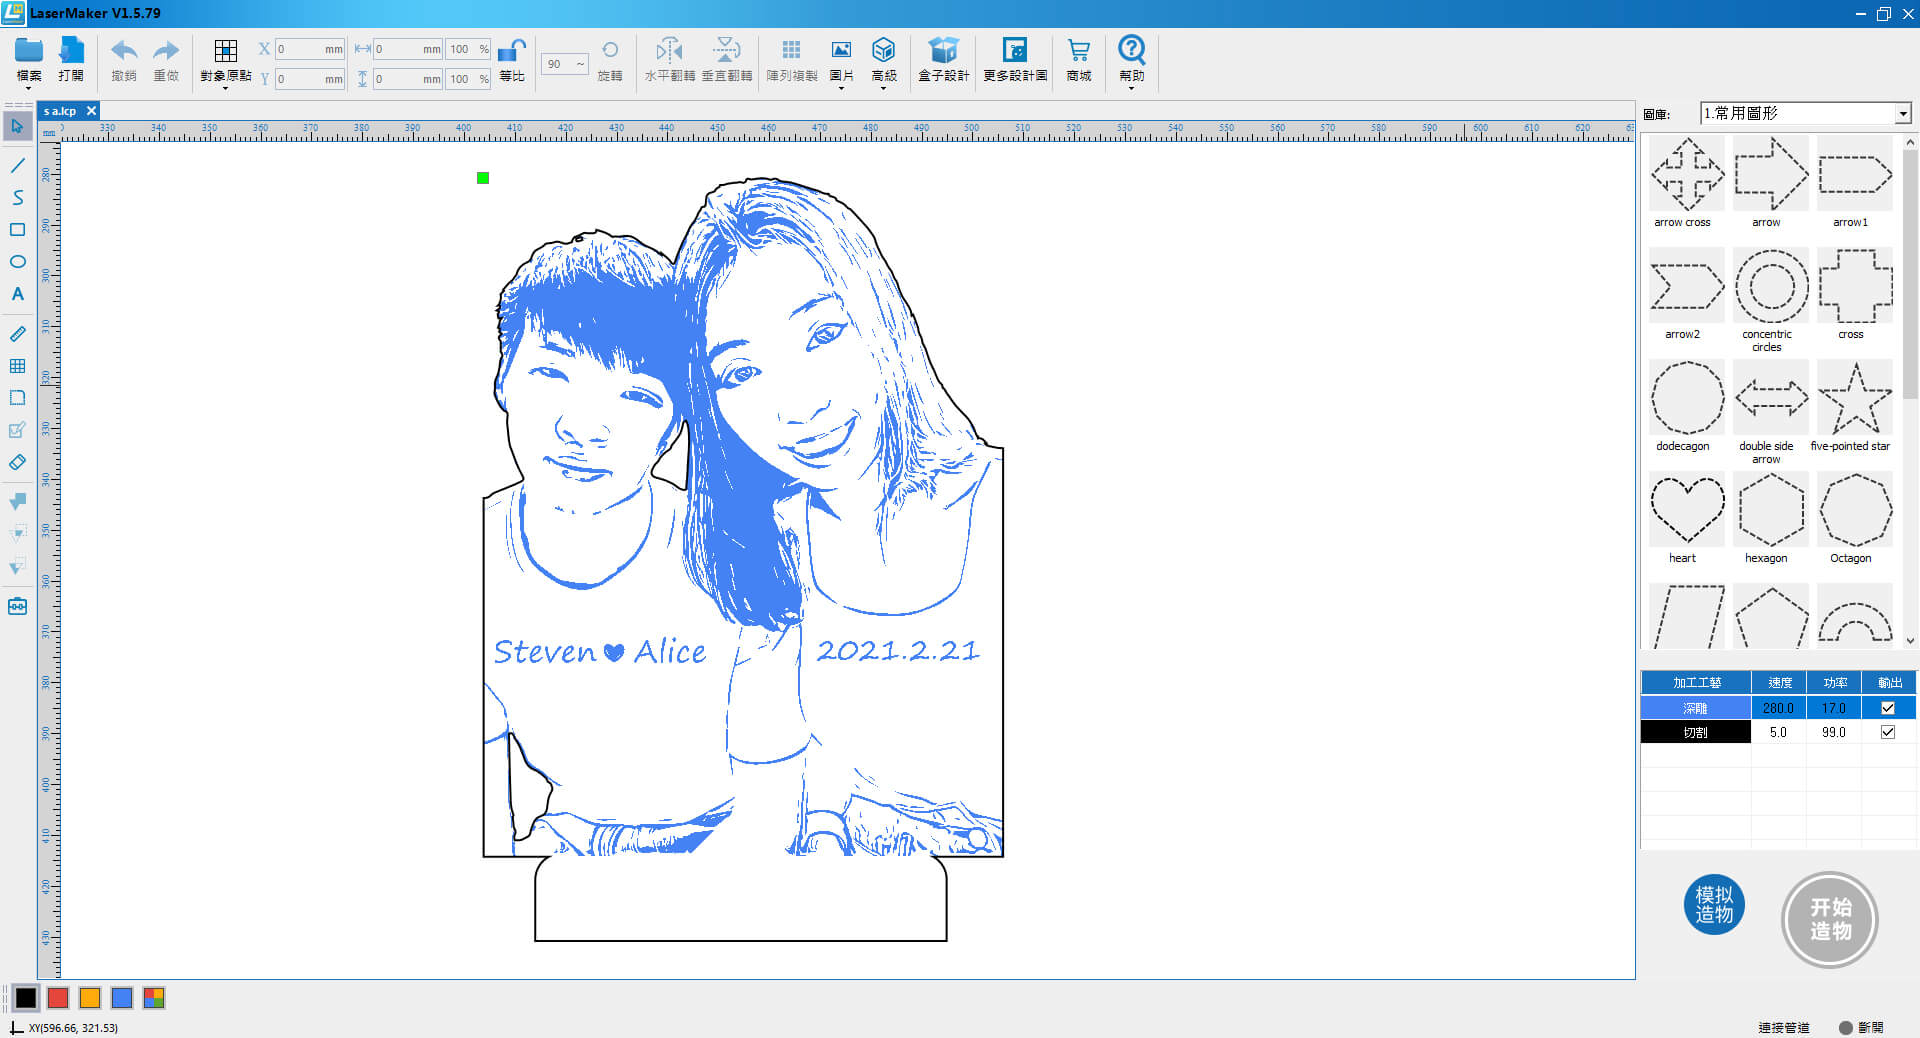Expand the help menu arrow
Image resolution: width=1920 pixels, height=1038 pixels.
click(x=1131, y=89)
